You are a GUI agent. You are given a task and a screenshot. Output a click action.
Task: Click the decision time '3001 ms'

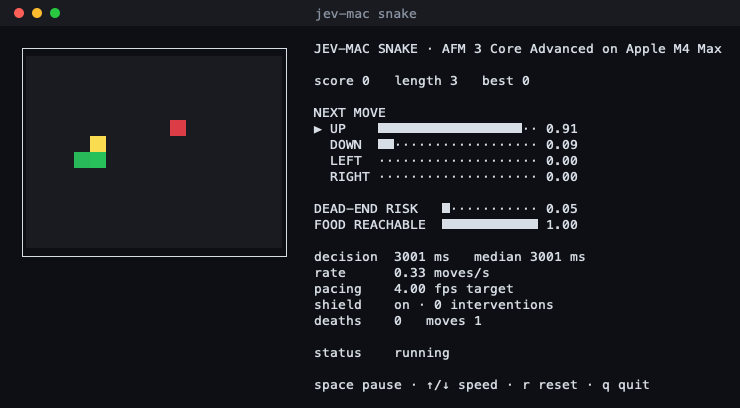click(x=421, y=257)
